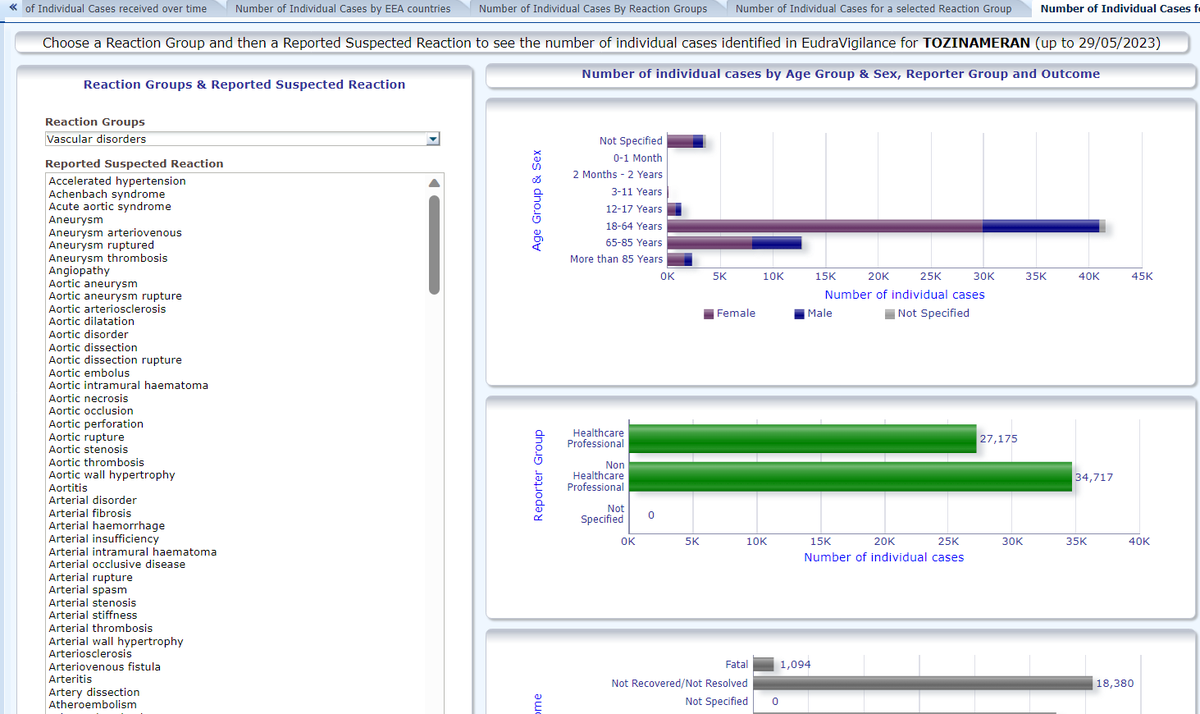
Task: Click the Non Healthcare Professional bar
Action: point(850,477)
